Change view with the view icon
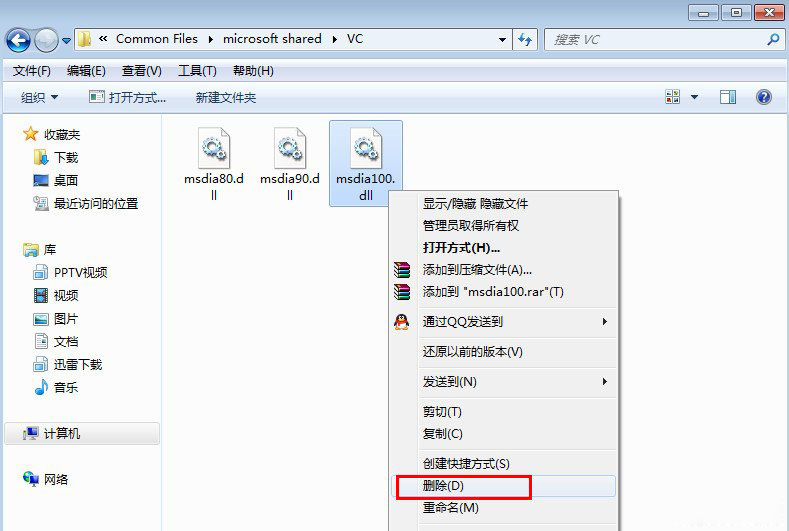 (672, 97)
